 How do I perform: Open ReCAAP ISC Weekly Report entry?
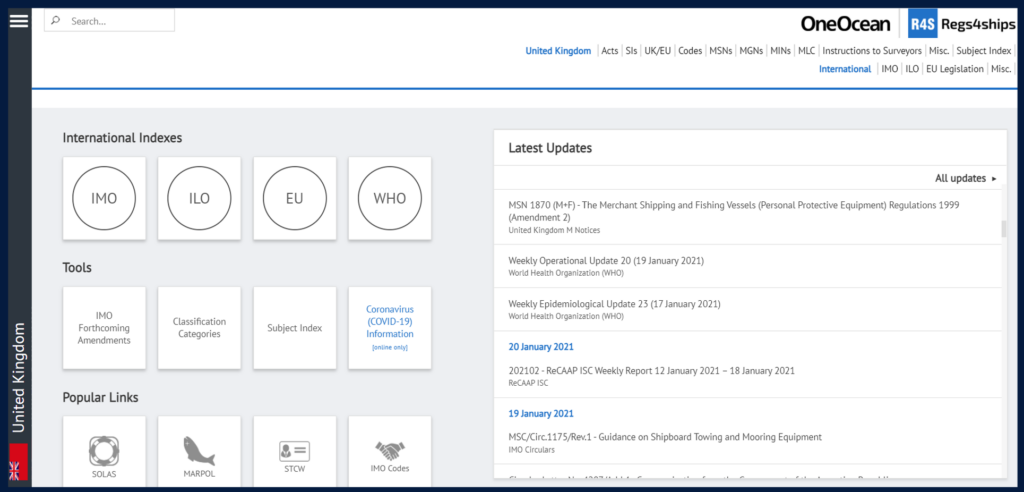748,376
